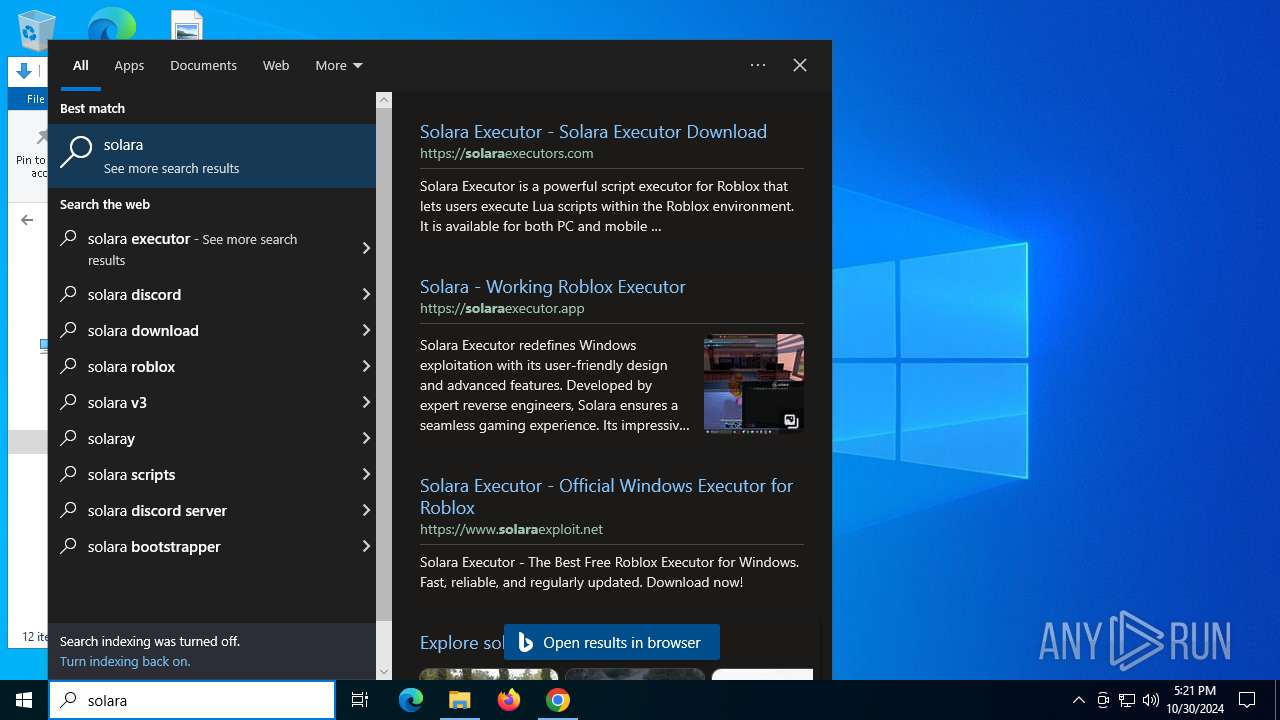The height and width of the screenshot is (720, 1280).
Task: Expand the solara bootstrapper suggestion arrow
Action: click(365, 546)
